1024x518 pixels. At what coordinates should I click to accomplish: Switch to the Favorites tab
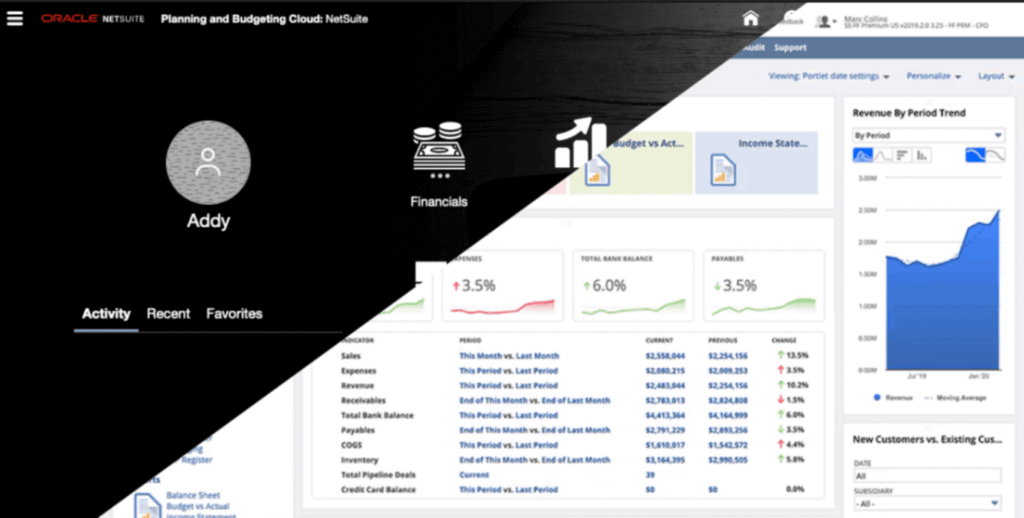[x=234, y=313]
